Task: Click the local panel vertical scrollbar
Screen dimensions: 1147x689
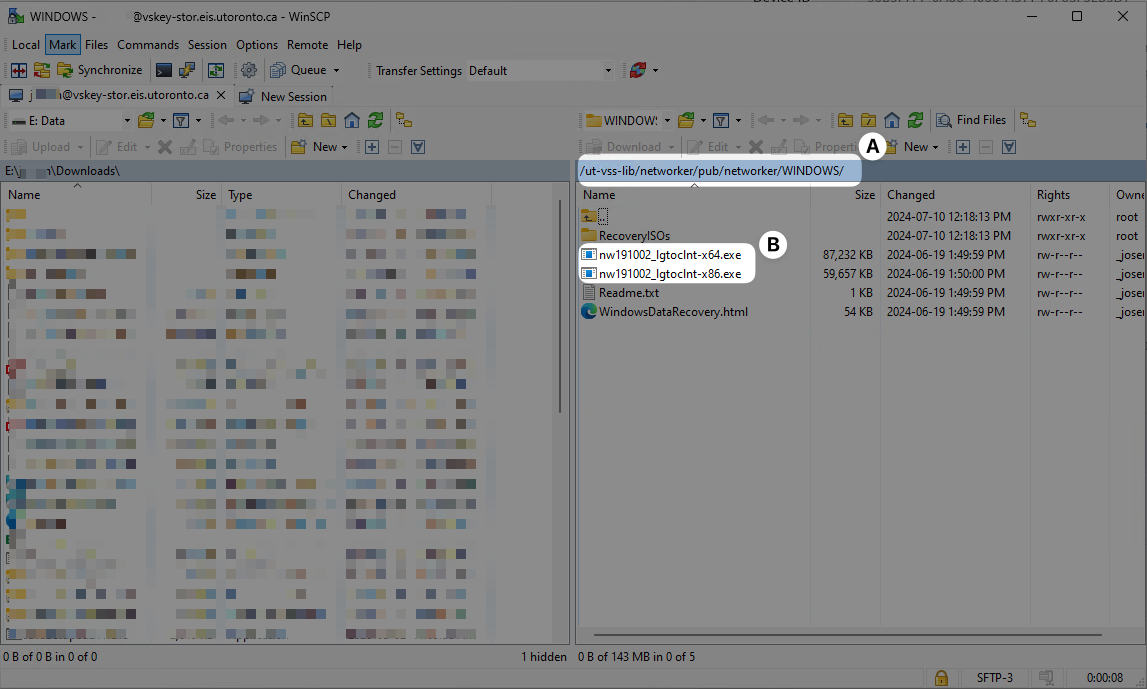Action: 560,307
